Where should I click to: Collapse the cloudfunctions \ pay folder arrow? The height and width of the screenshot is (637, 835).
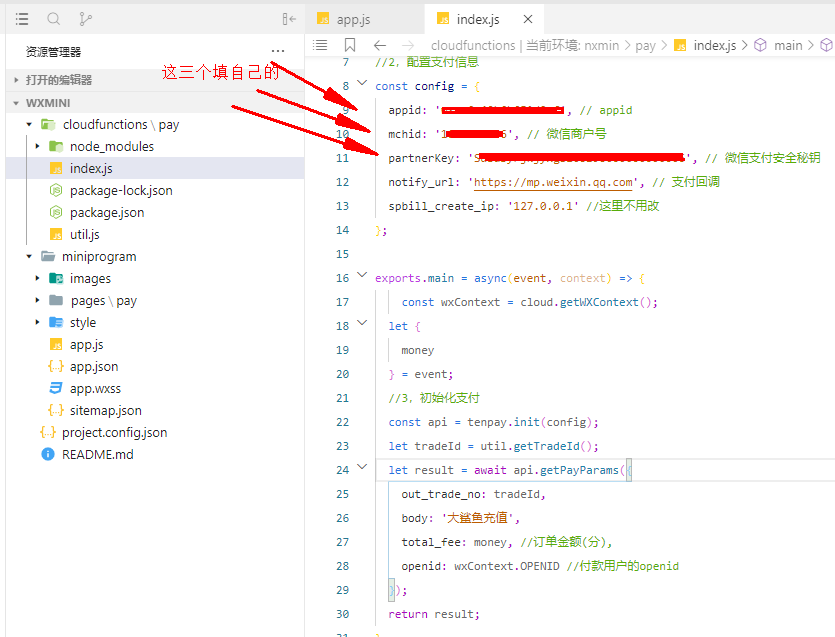coord(29,125)
